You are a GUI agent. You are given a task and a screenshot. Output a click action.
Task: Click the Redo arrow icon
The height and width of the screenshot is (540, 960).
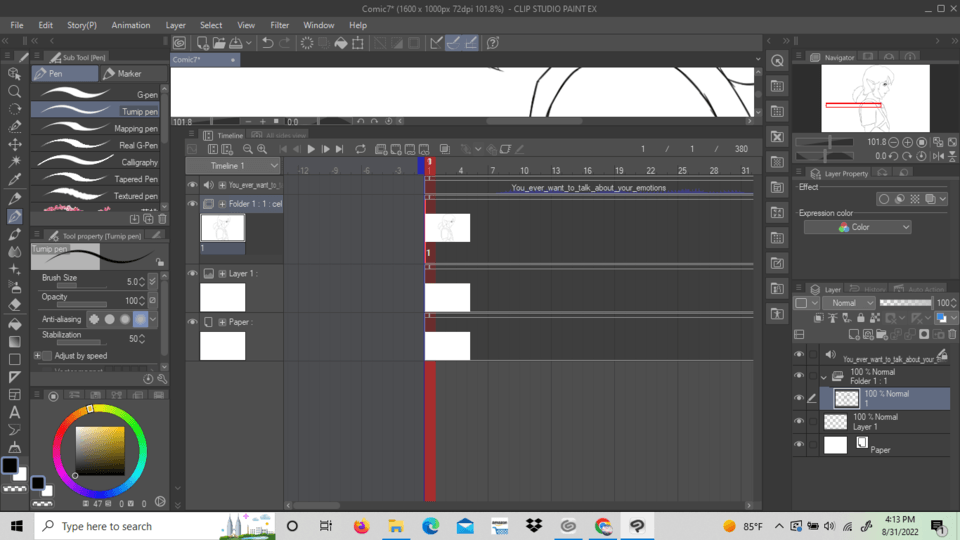coord(285,43)
